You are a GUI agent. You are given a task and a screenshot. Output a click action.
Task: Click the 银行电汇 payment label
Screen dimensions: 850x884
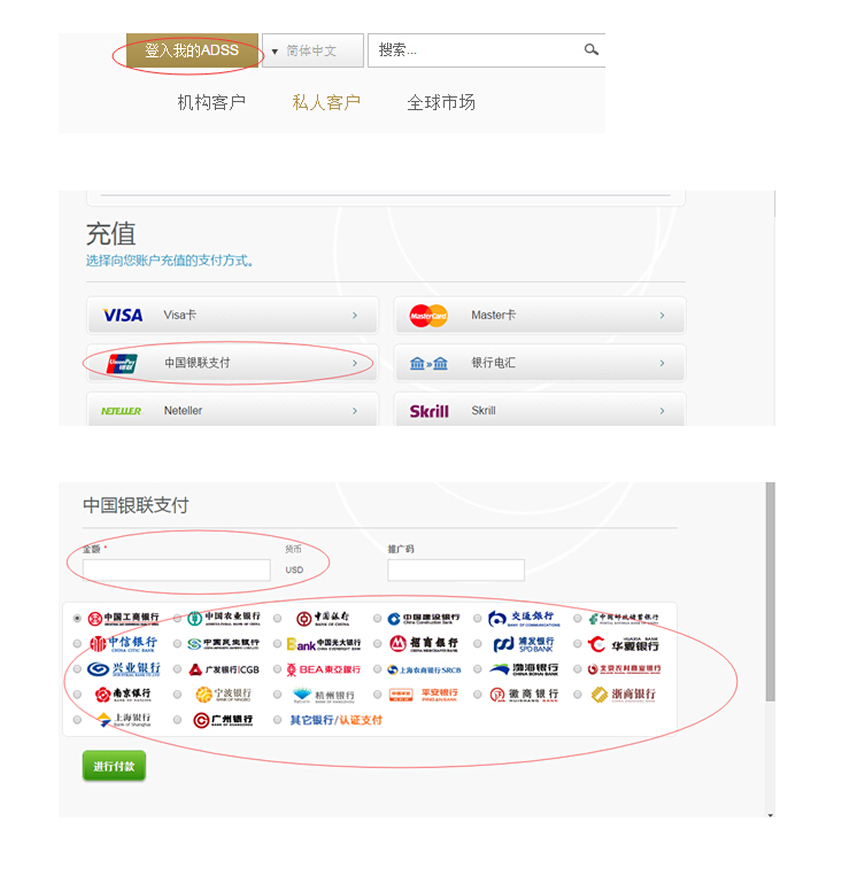[493, 363]
